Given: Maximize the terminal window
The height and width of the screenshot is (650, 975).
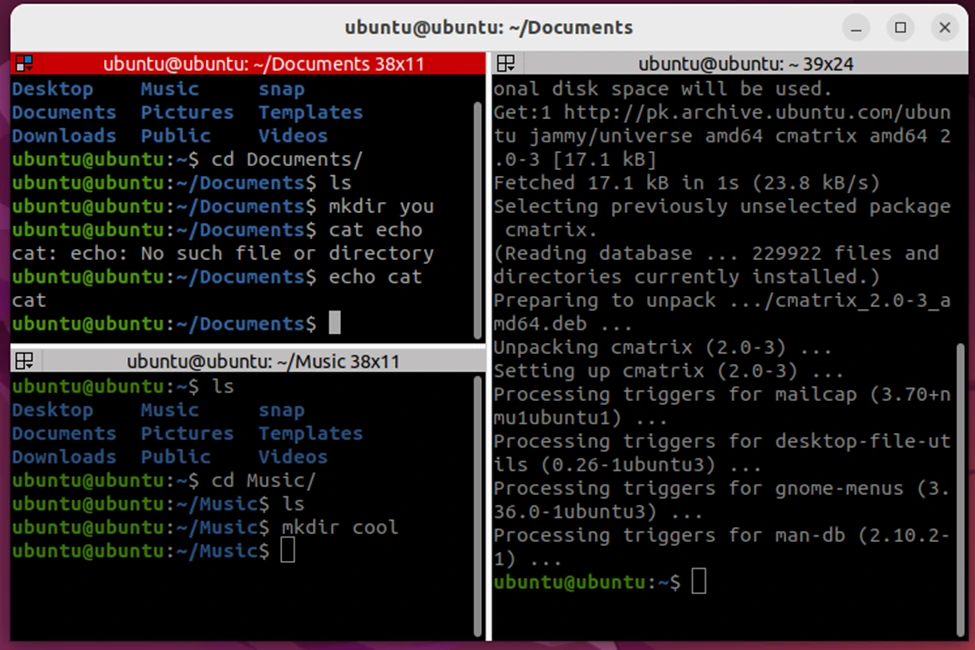Looking at the screenshot, I should click(x=900, y=27).
